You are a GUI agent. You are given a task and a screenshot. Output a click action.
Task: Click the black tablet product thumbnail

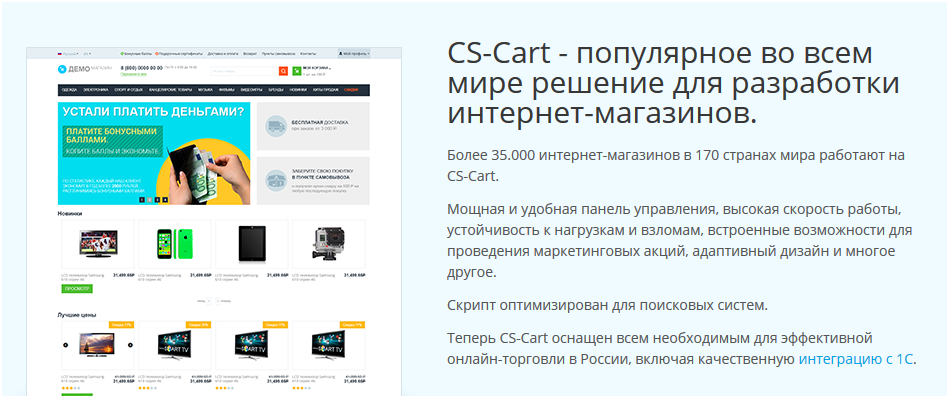pos(252,244)
